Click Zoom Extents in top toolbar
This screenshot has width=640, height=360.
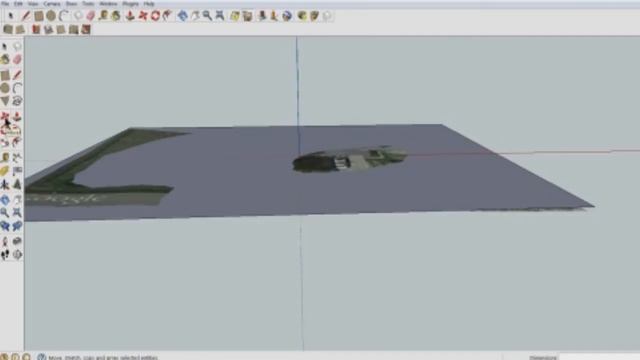coord(220,16)
